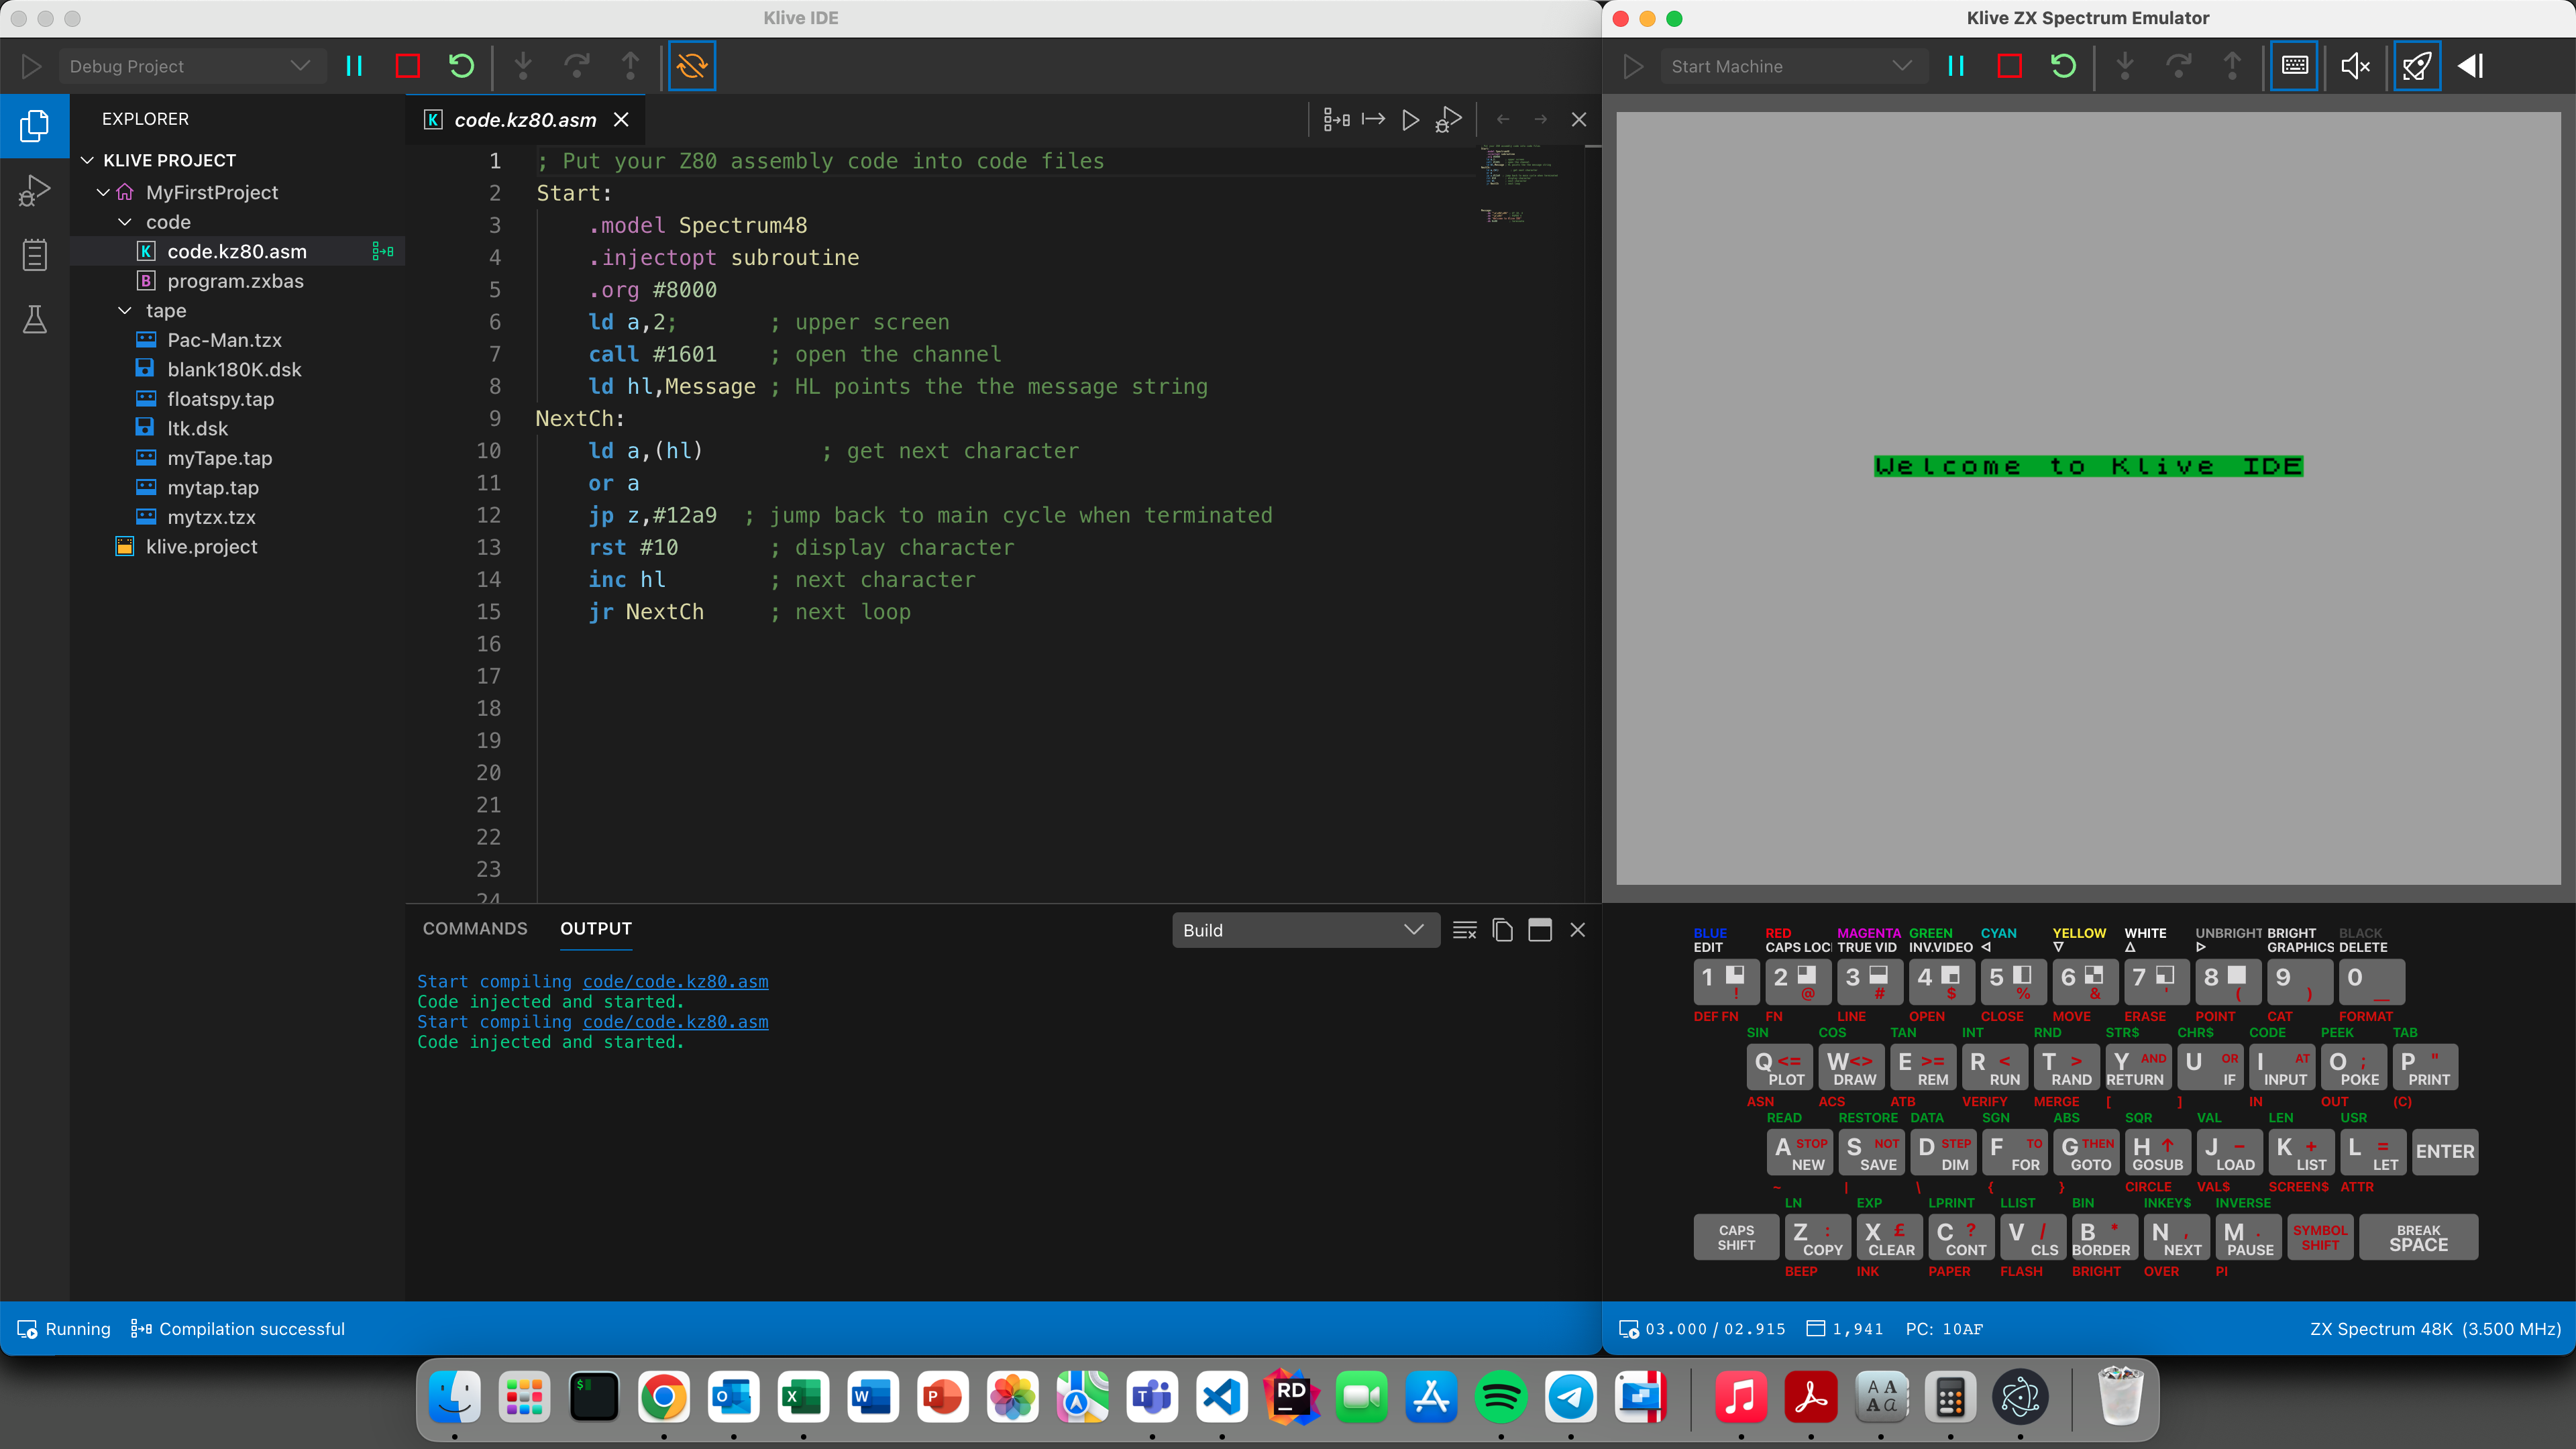Image resolution: width=2576 pixels, height=1449 pixels.
Task: Select blank180K.dsk in the explorer
Action: point(234,370)
